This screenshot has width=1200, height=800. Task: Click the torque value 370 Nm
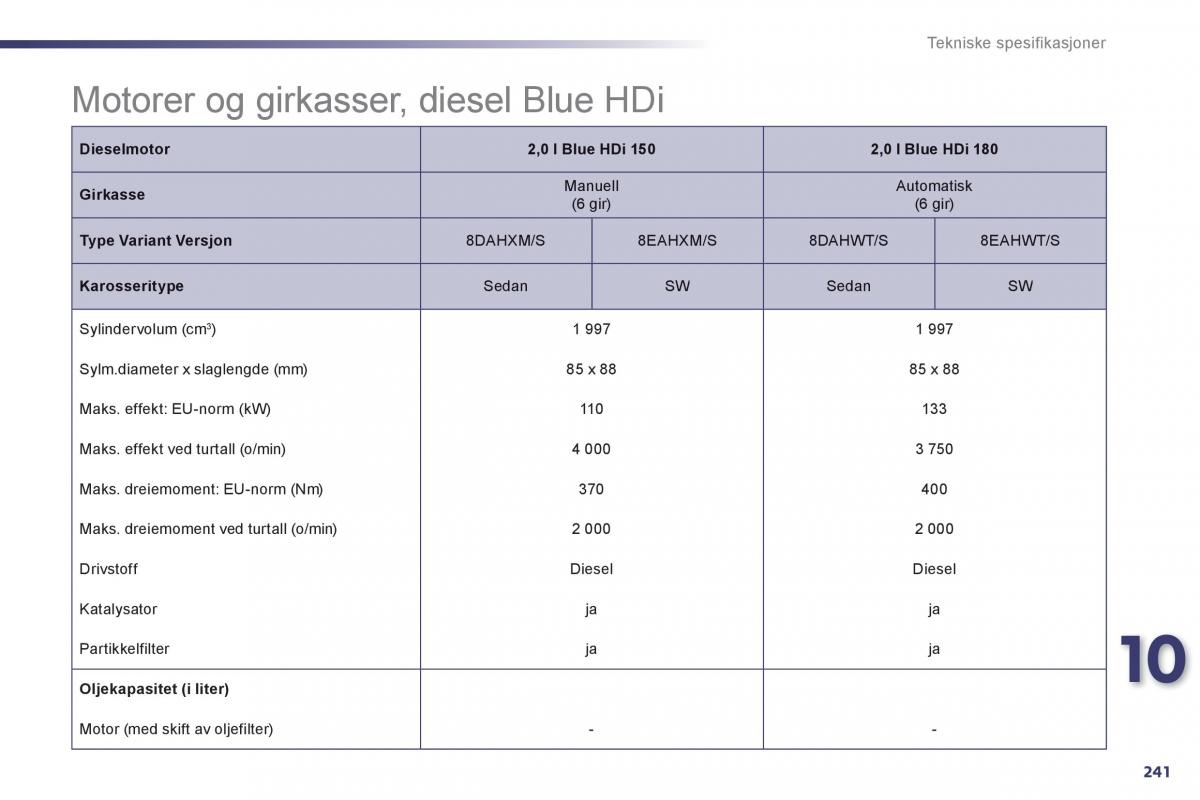[591, 489]
